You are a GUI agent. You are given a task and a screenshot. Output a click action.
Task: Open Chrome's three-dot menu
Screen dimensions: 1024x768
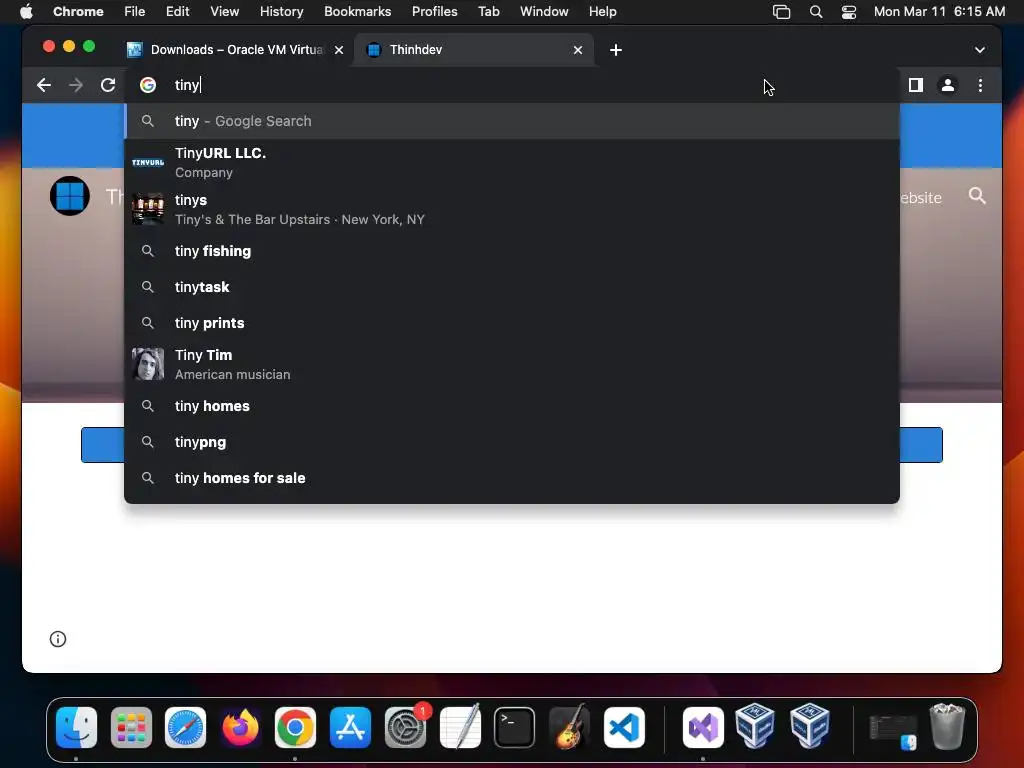[980, 85]
